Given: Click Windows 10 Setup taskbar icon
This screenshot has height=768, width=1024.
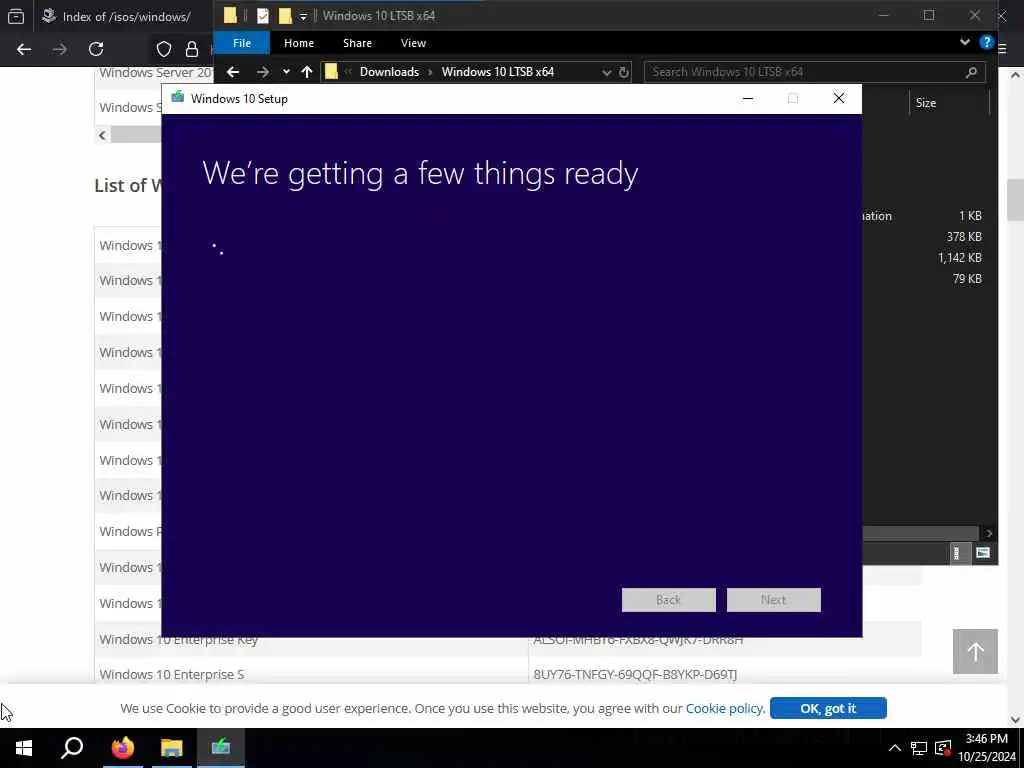Looking at the screenshot, I should [221, 748].
